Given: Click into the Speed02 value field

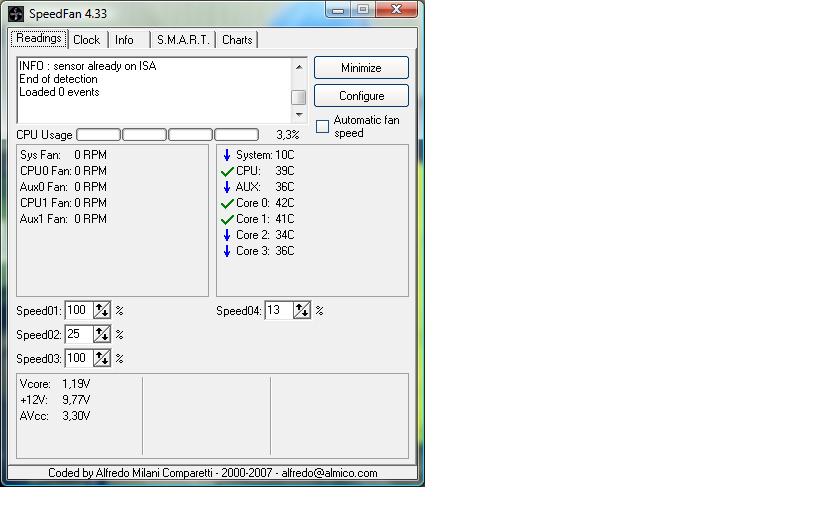Looking at the screenshot, I should click(79, 334).
